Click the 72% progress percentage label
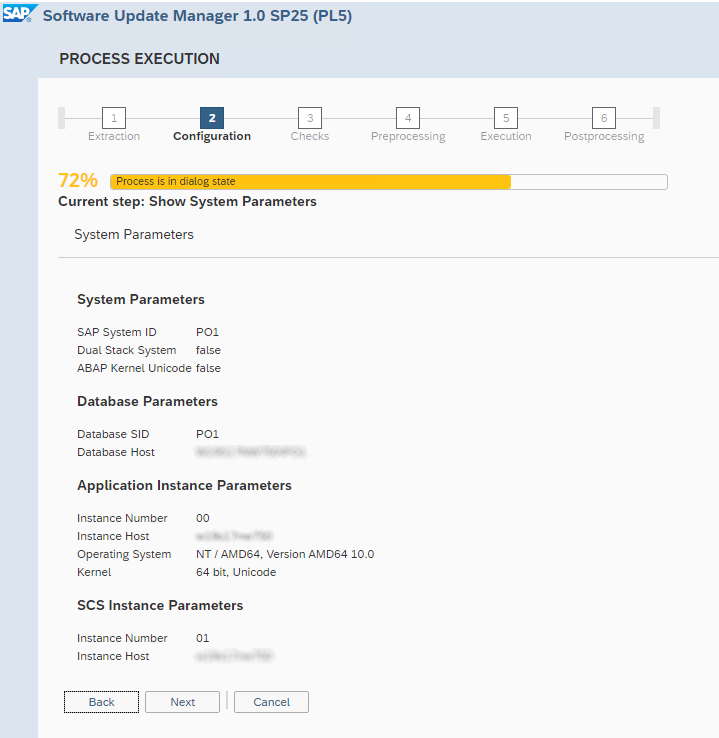719x738 pixels. (x=78, y=181)
